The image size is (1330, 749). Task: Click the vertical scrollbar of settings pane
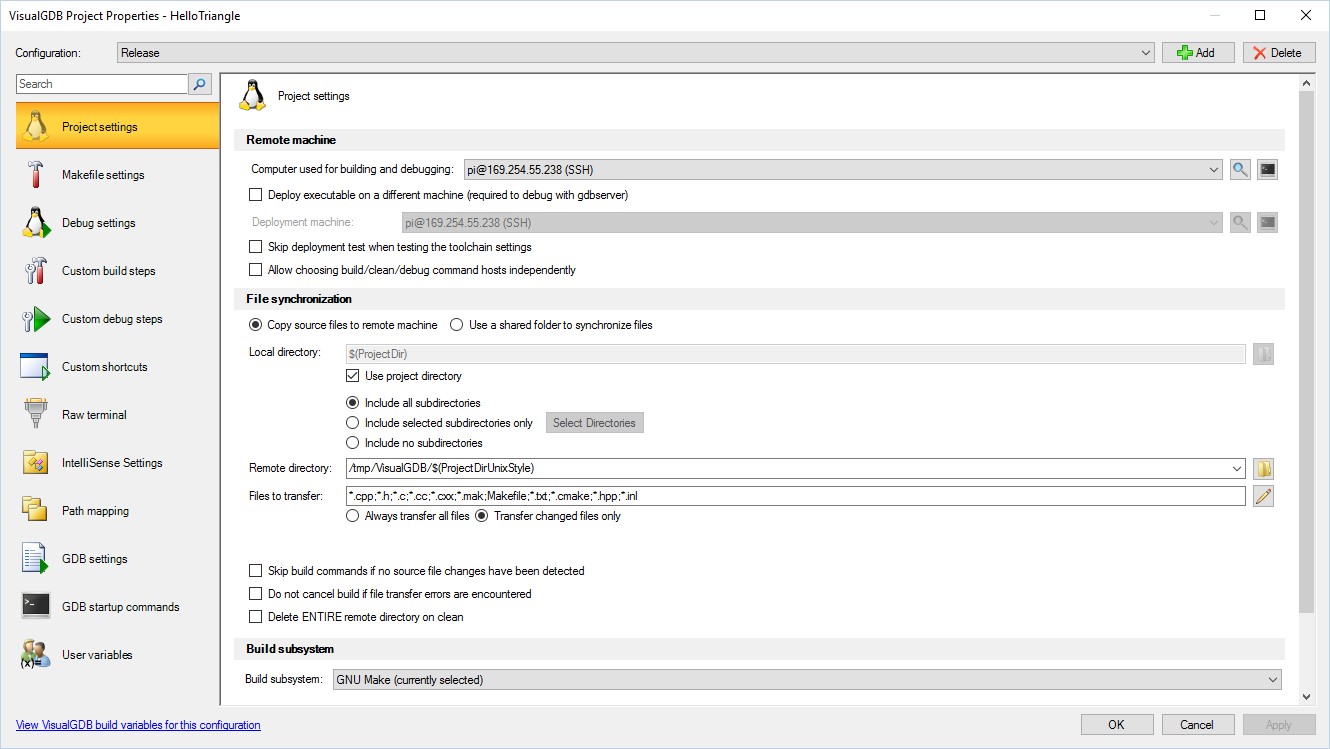tap(1306, 350)
